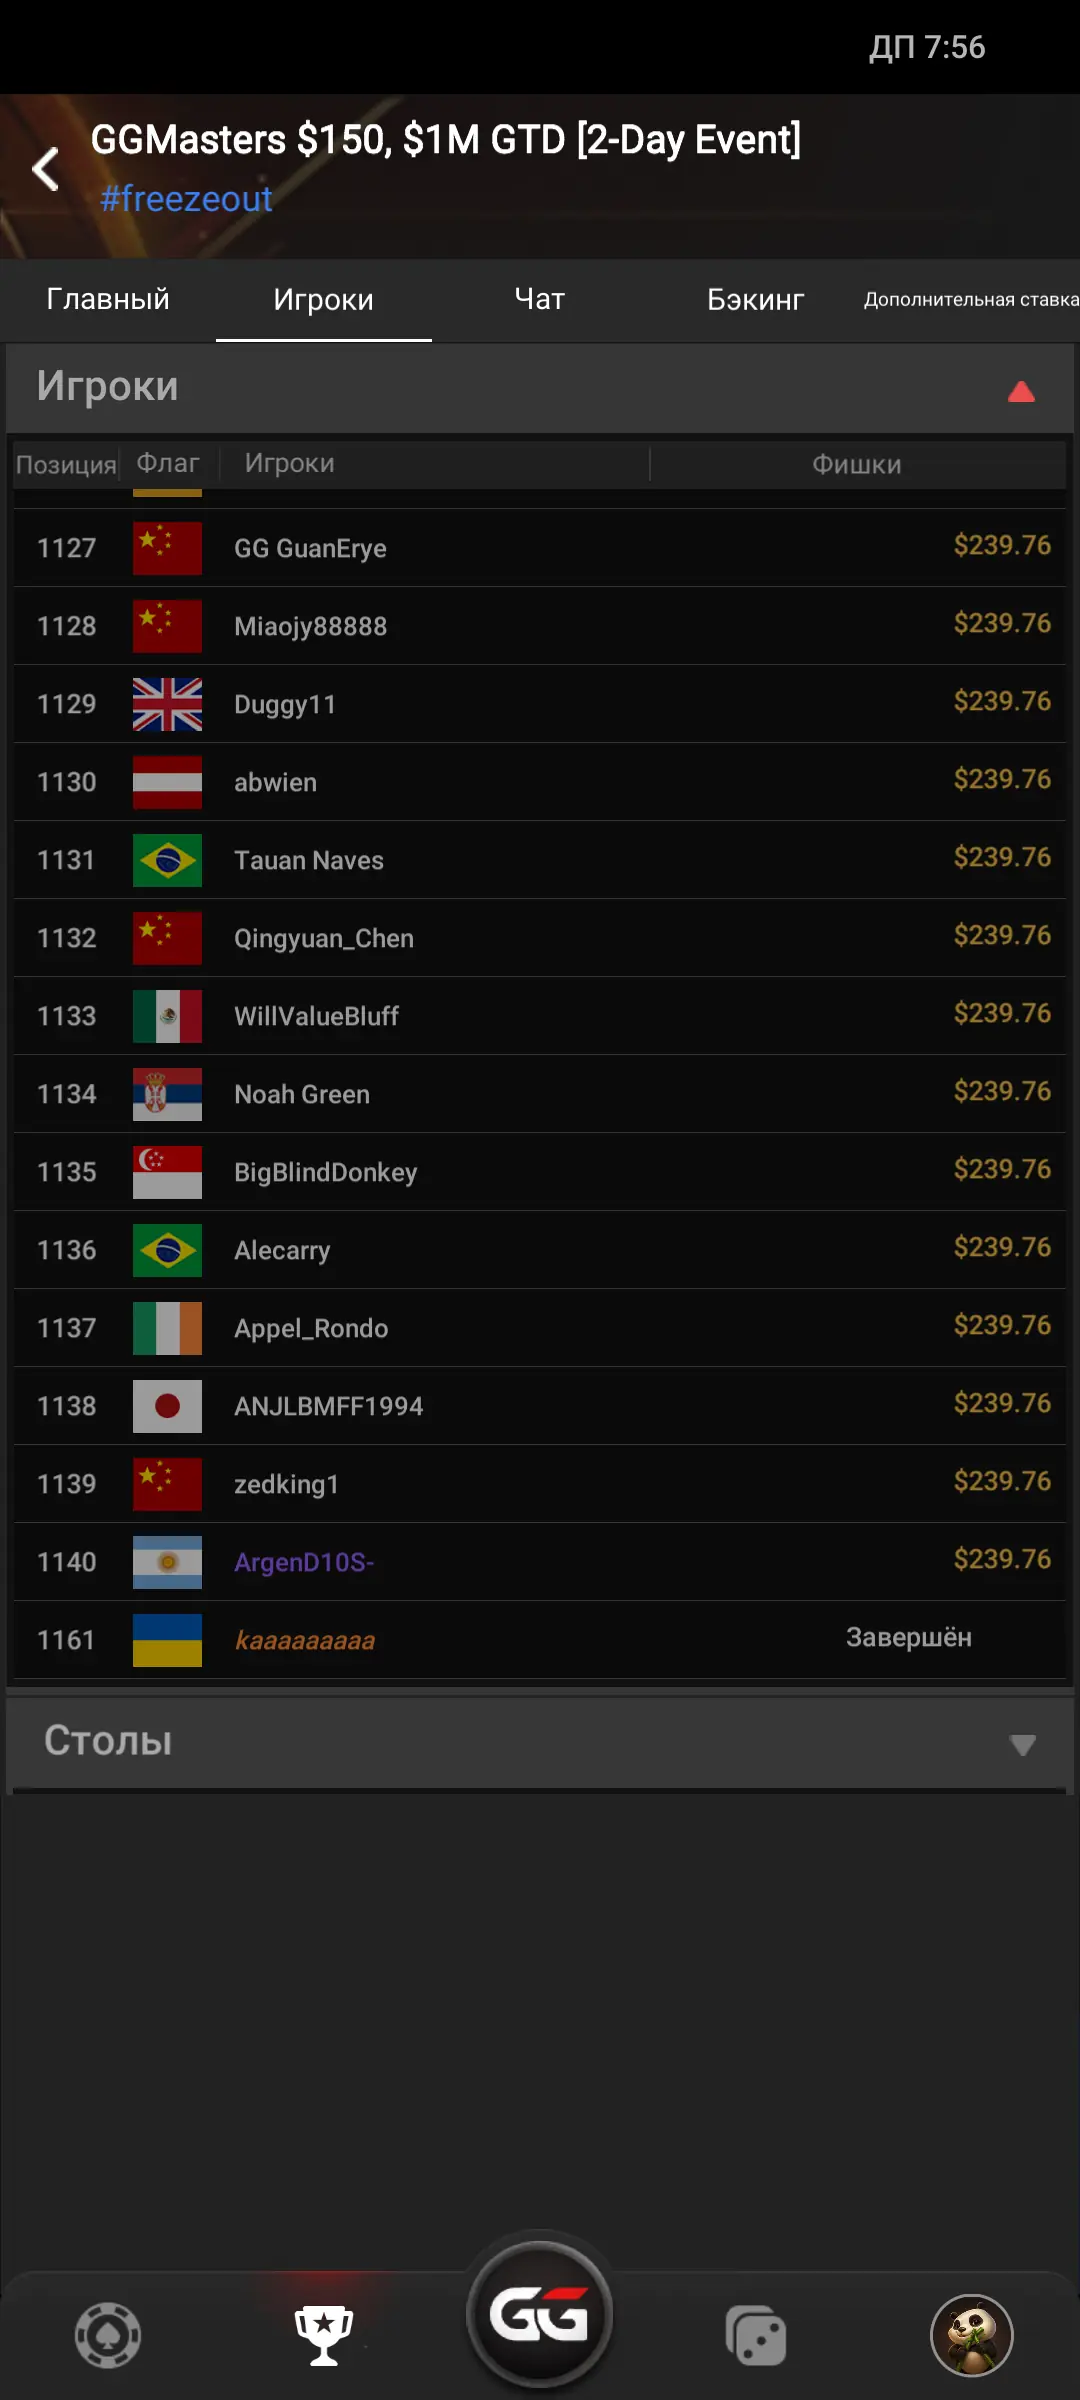Tap the back arrow icon
Image resolution: width=1080 pixels, height=2400 pixels.
click(x=46, y=168)
